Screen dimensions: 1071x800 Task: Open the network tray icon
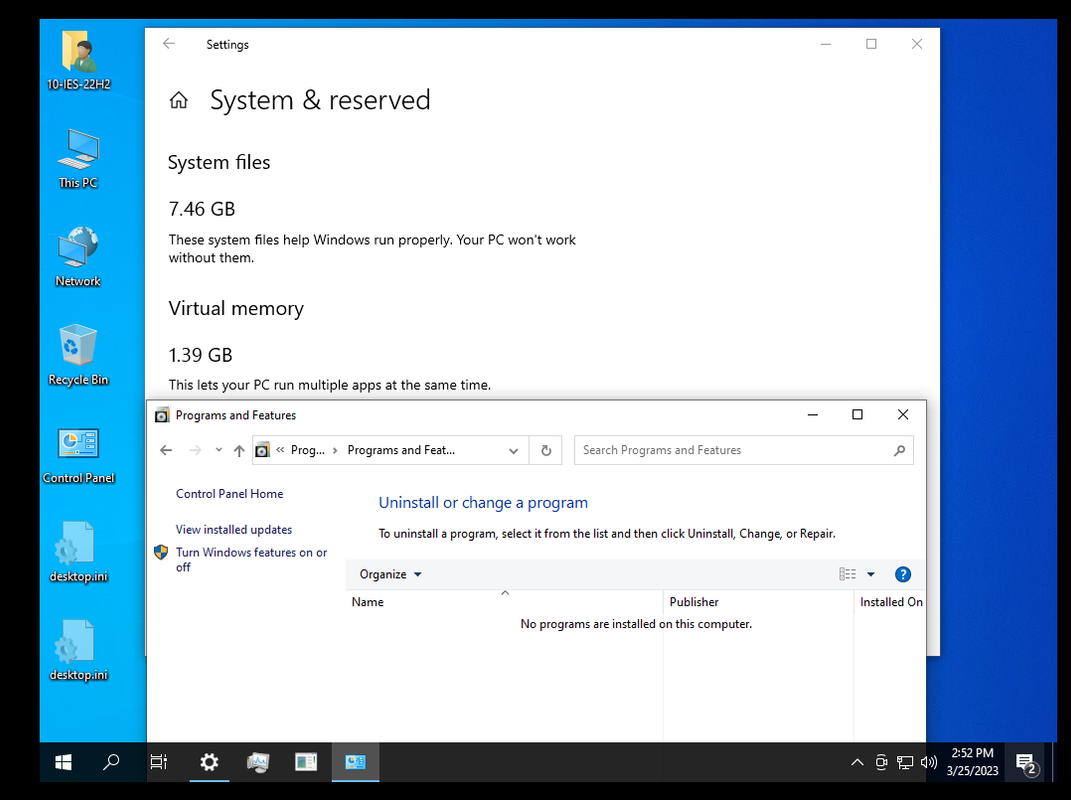pos(905,762)
